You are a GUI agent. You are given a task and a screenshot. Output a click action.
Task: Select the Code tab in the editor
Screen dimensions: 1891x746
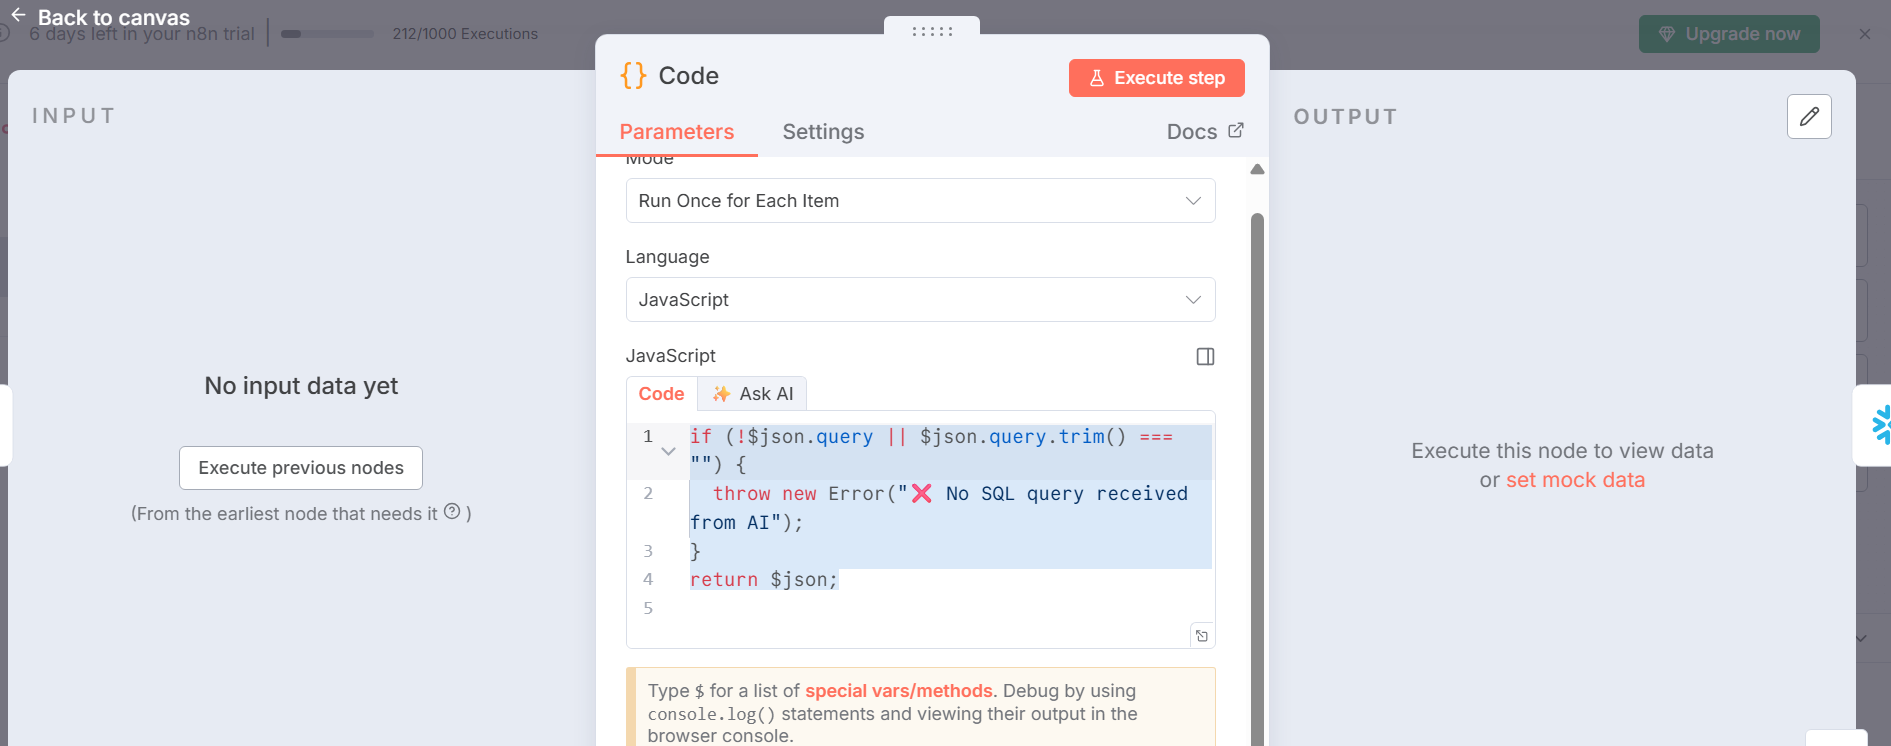(x=661, y=394)
